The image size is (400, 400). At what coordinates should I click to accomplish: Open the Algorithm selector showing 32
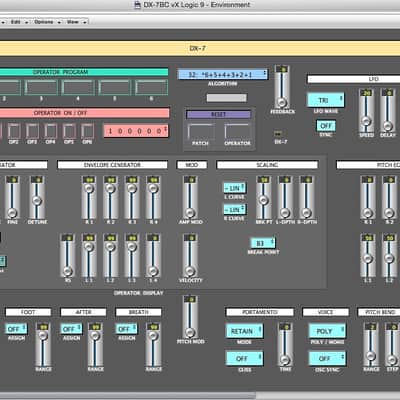click(x=223, y=74)
